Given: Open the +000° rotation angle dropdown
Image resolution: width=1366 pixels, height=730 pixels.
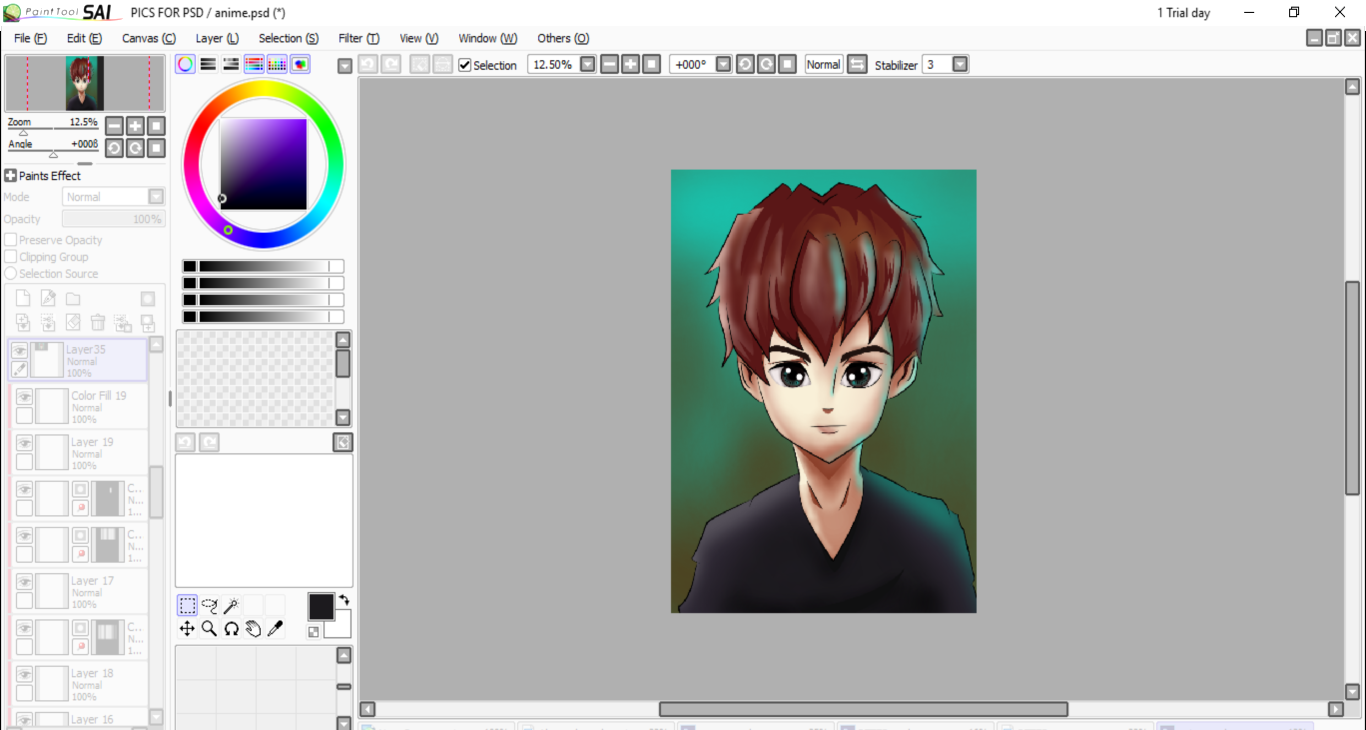Looking at the screenshot, I should click(x=724, y=64).
